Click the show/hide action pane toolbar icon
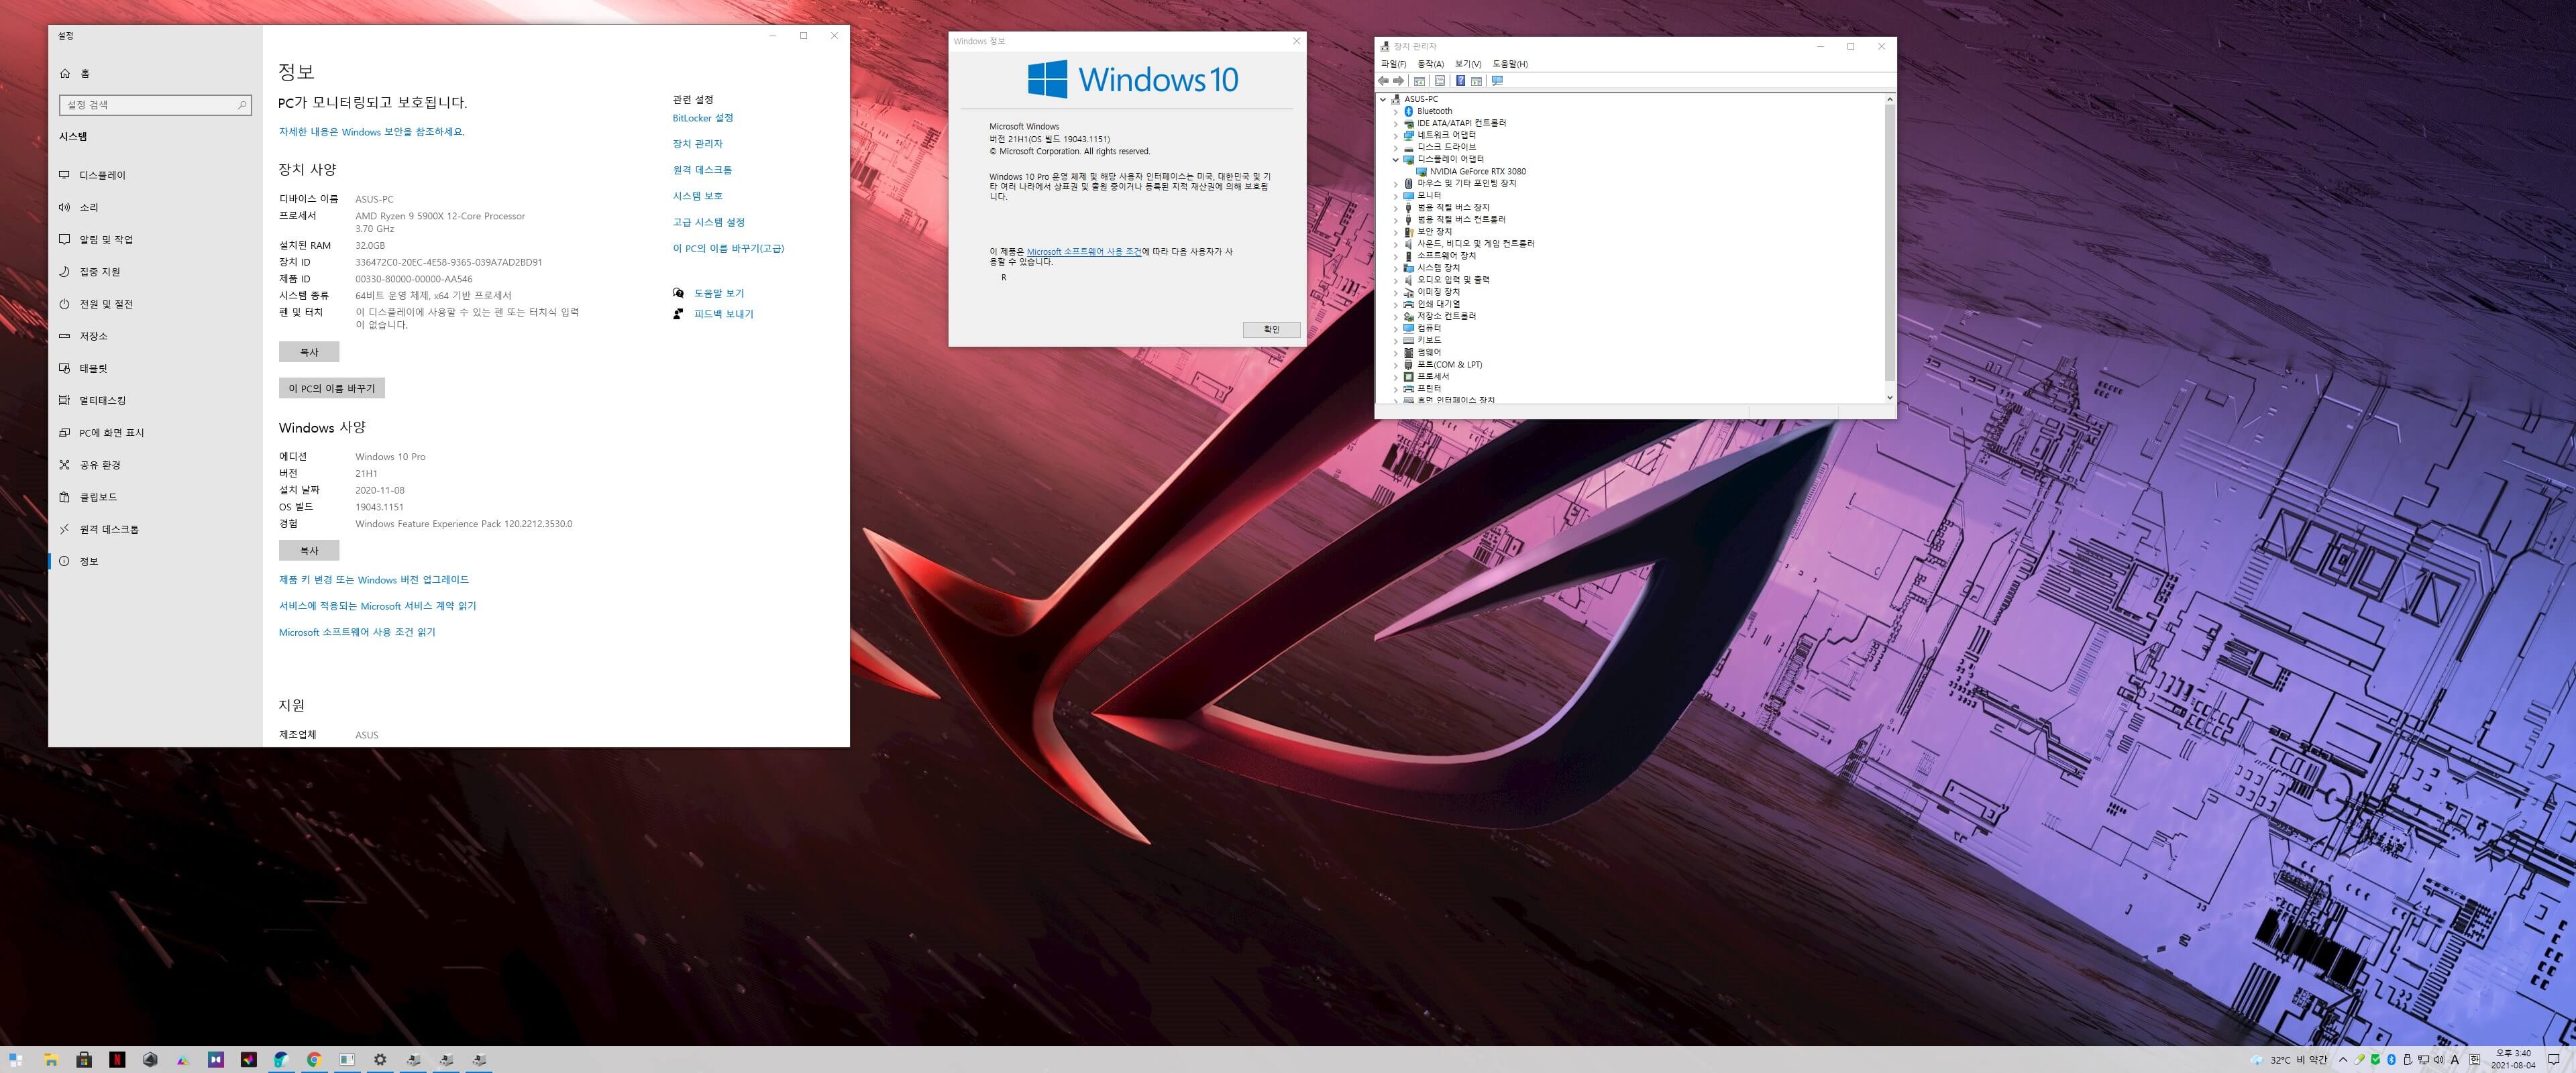The height and width of the screenshot is (1073, 2576). [x=1476, y=81]
